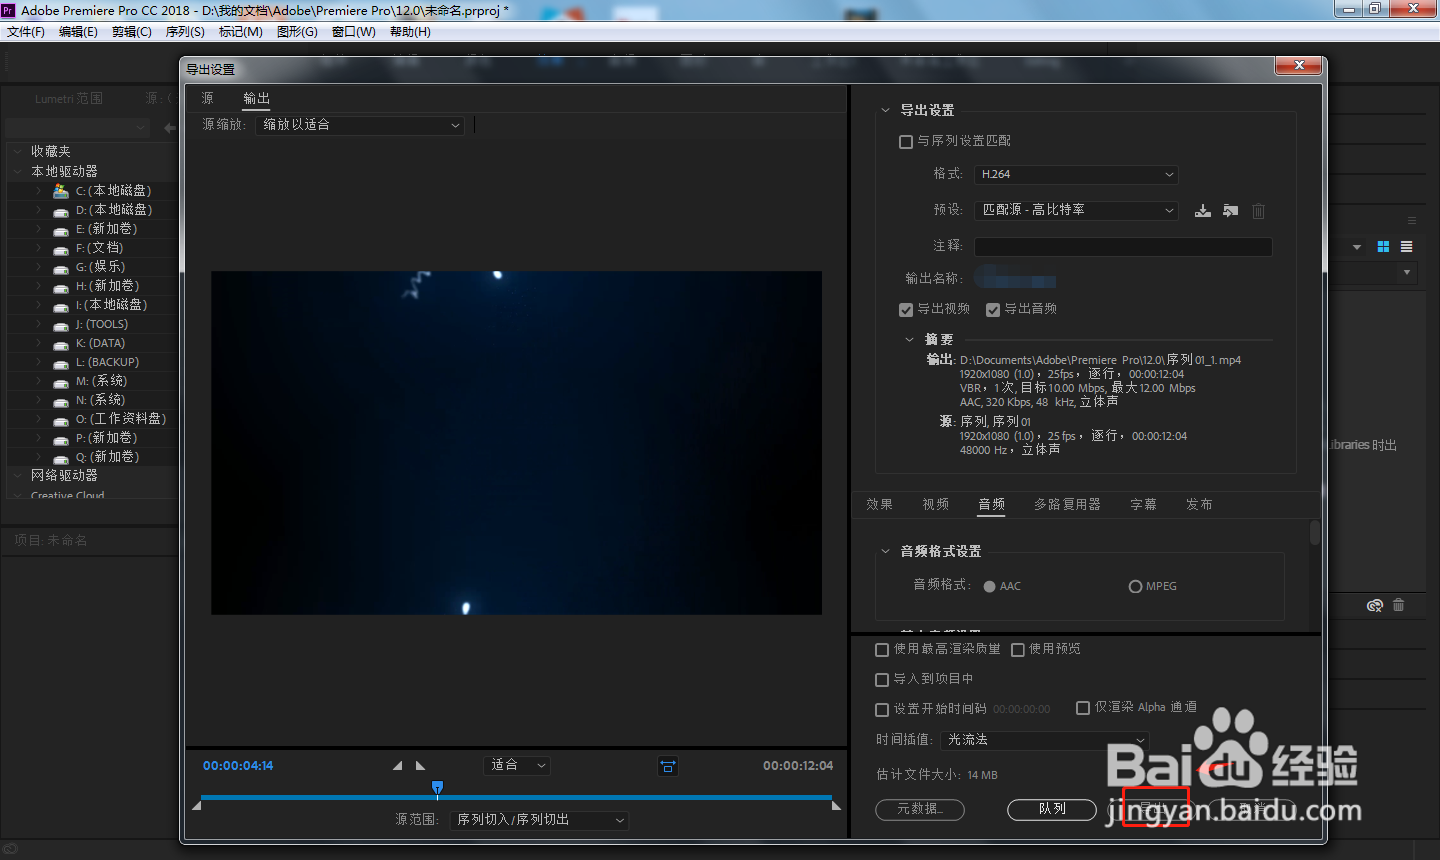1440x860 pixels.
Task: Toggle the 导出视频 checkbox
Action: tap(906, 310)
